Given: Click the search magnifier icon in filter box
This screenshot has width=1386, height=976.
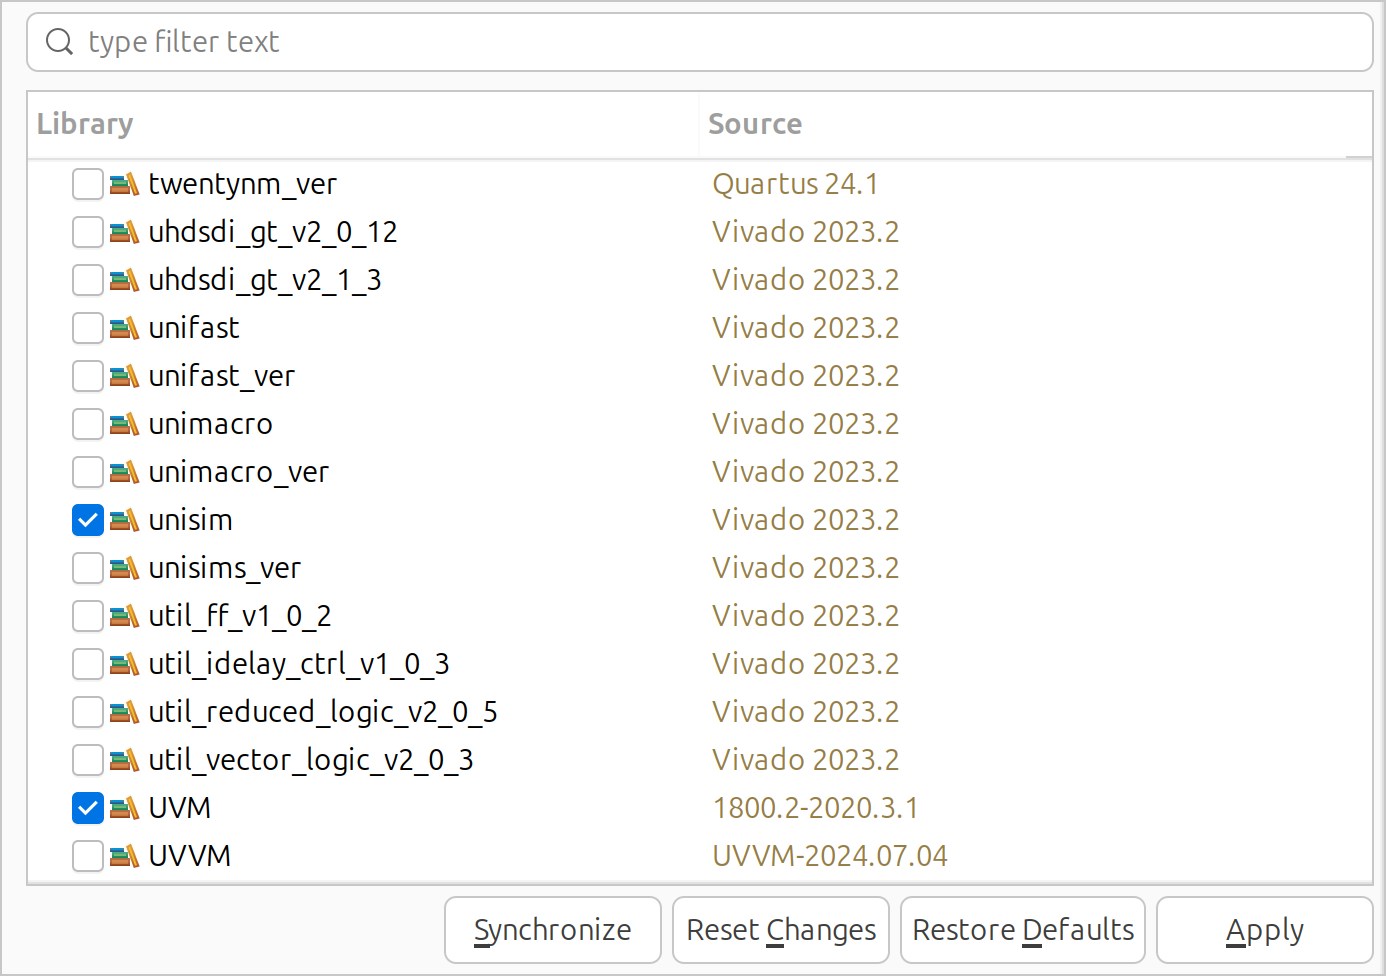Looking at the screenshot, I should click(x=60, y=42).
